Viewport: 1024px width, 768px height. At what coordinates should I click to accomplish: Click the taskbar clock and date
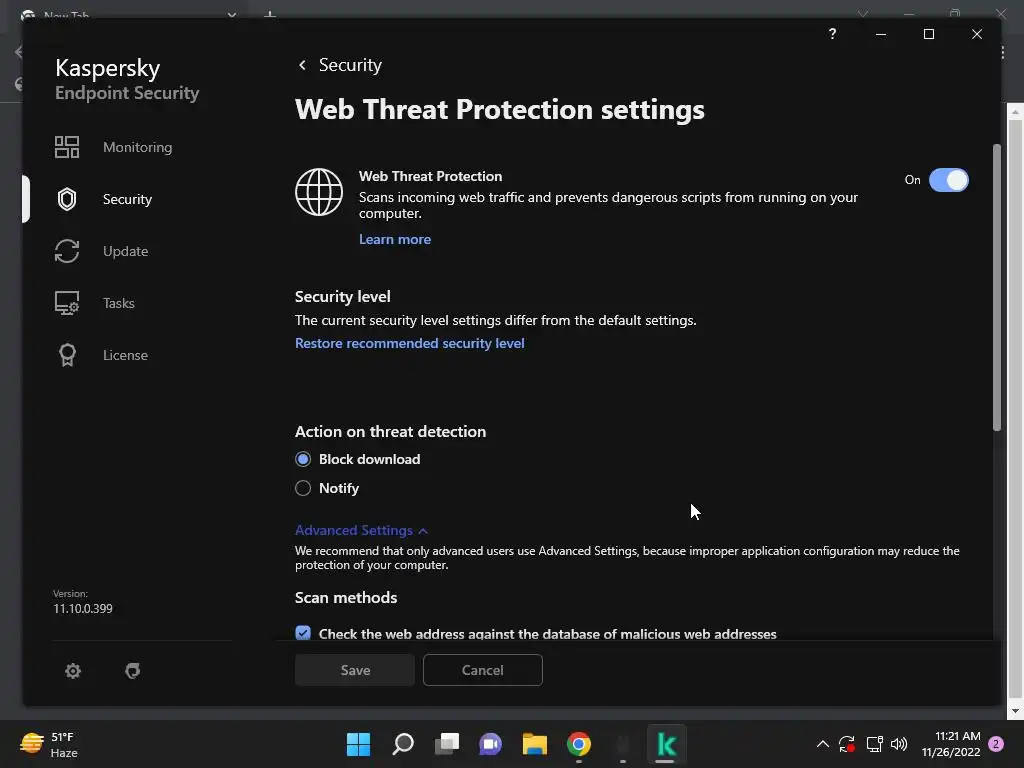951,744
